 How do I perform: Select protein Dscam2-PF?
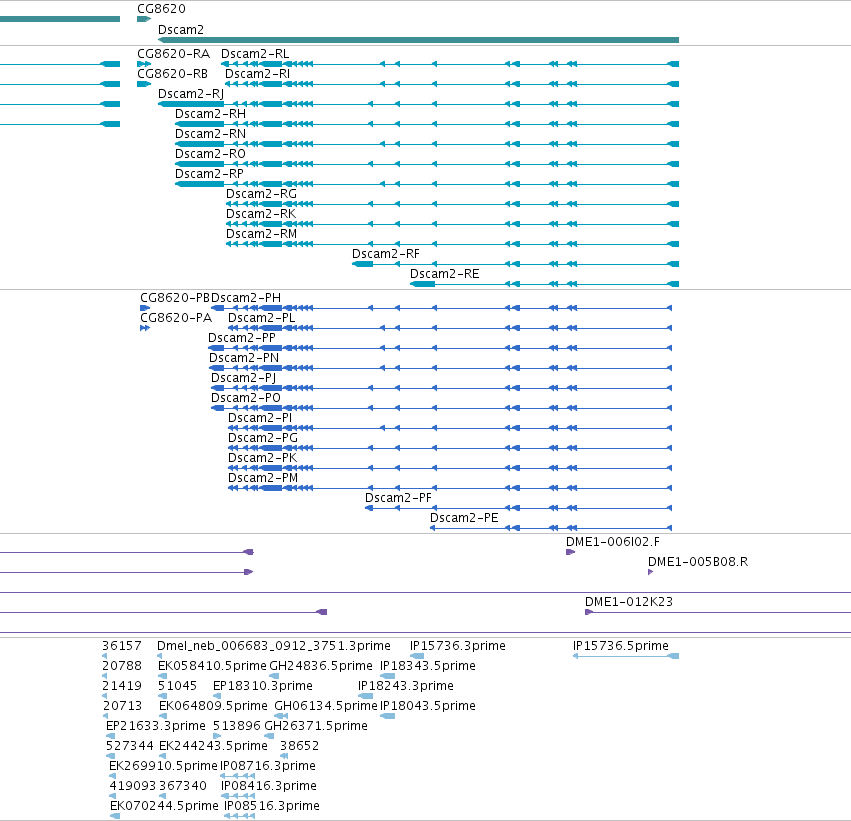[398, 498]
